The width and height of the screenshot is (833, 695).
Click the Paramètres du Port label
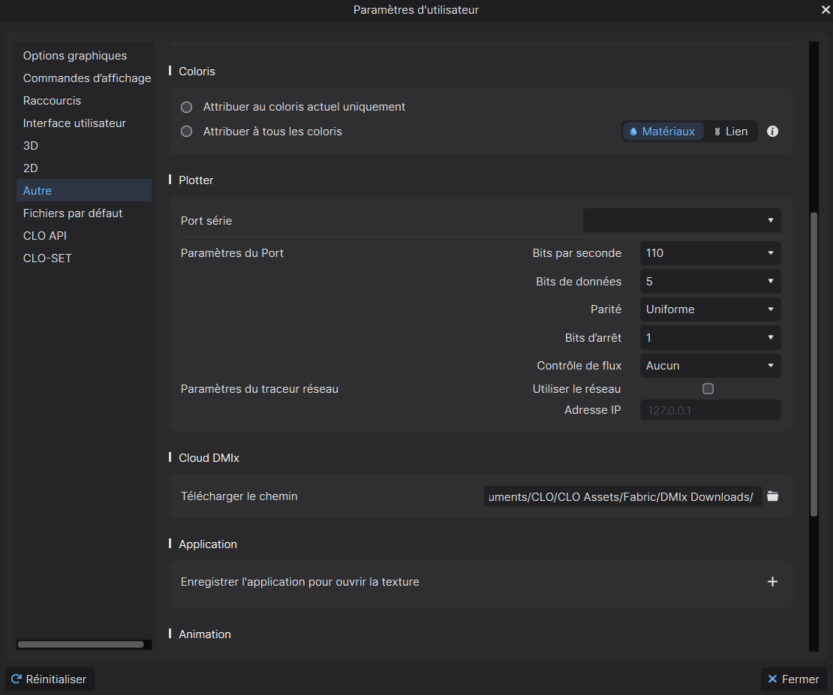[x=232, y=253]
